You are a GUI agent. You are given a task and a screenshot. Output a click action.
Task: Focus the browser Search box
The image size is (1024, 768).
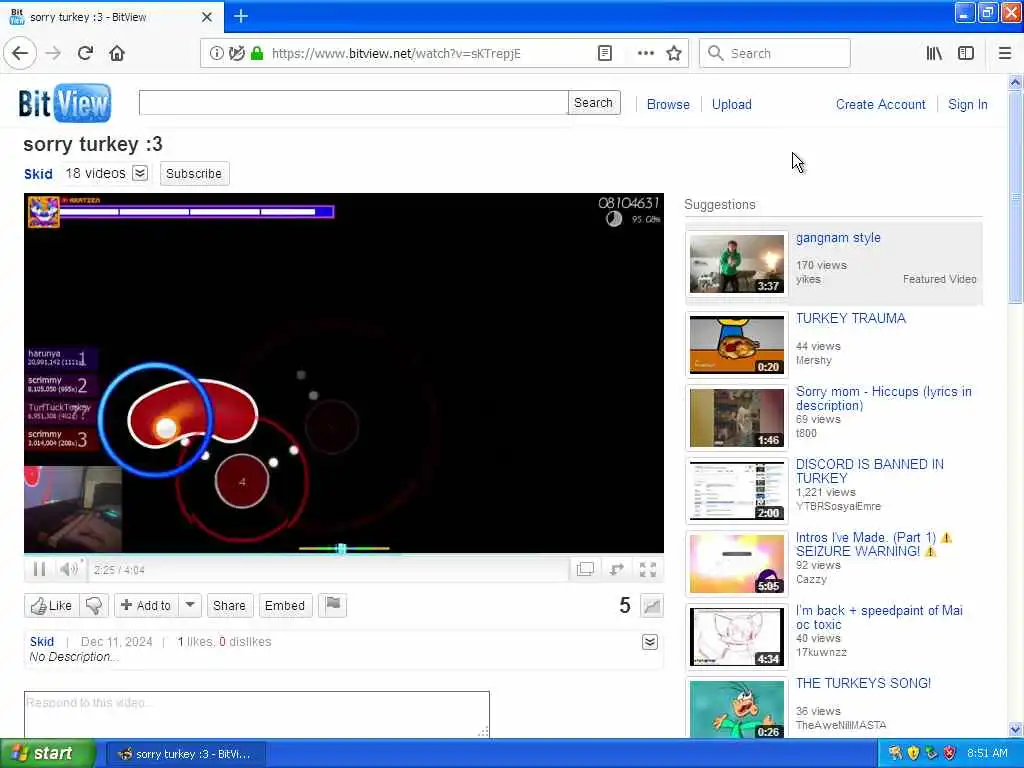point(775,54)
